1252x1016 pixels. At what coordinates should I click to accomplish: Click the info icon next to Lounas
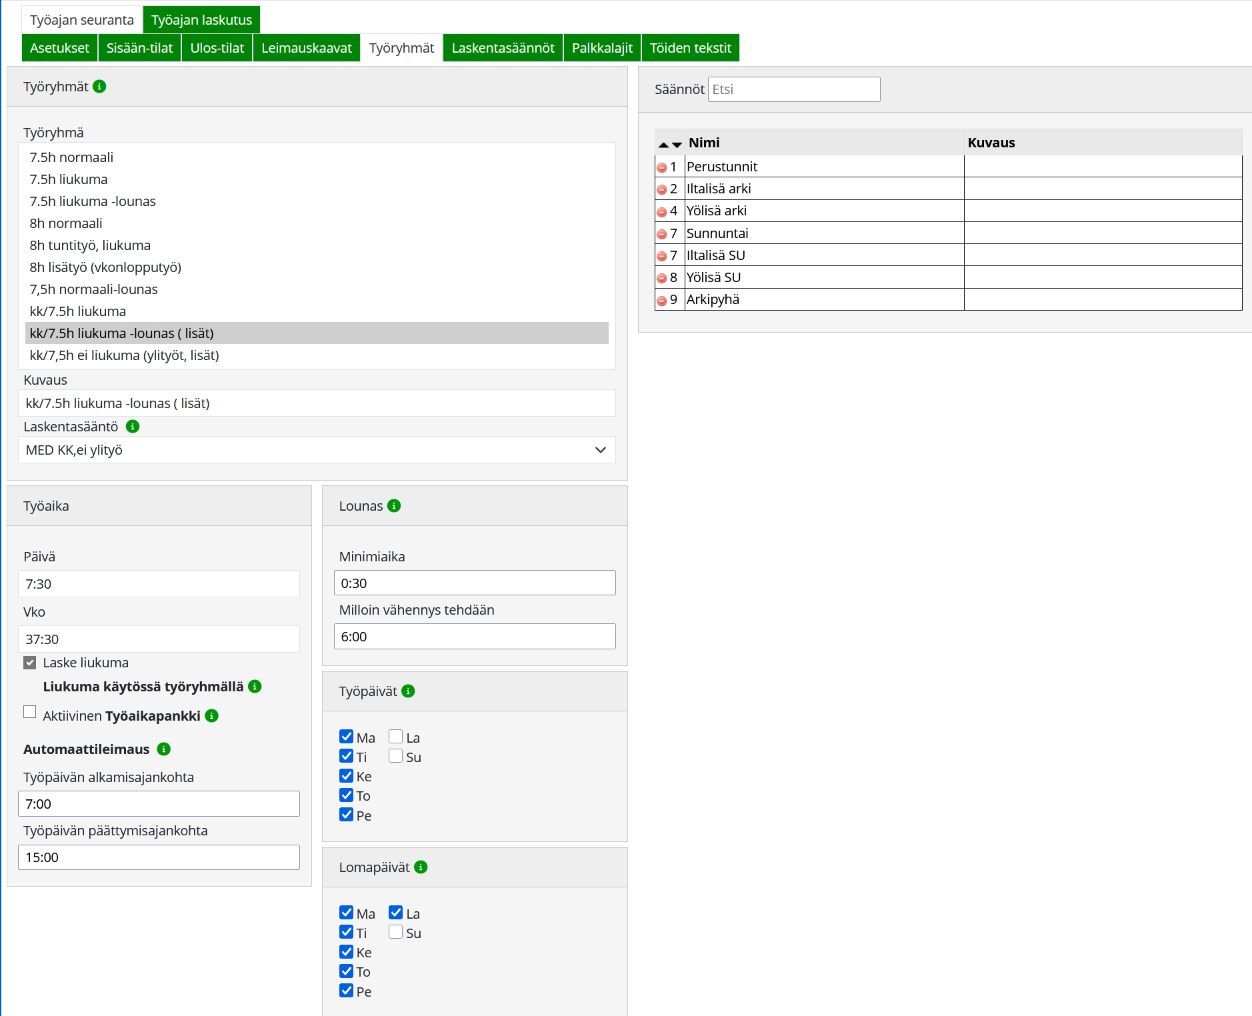[x=394, y=506]
